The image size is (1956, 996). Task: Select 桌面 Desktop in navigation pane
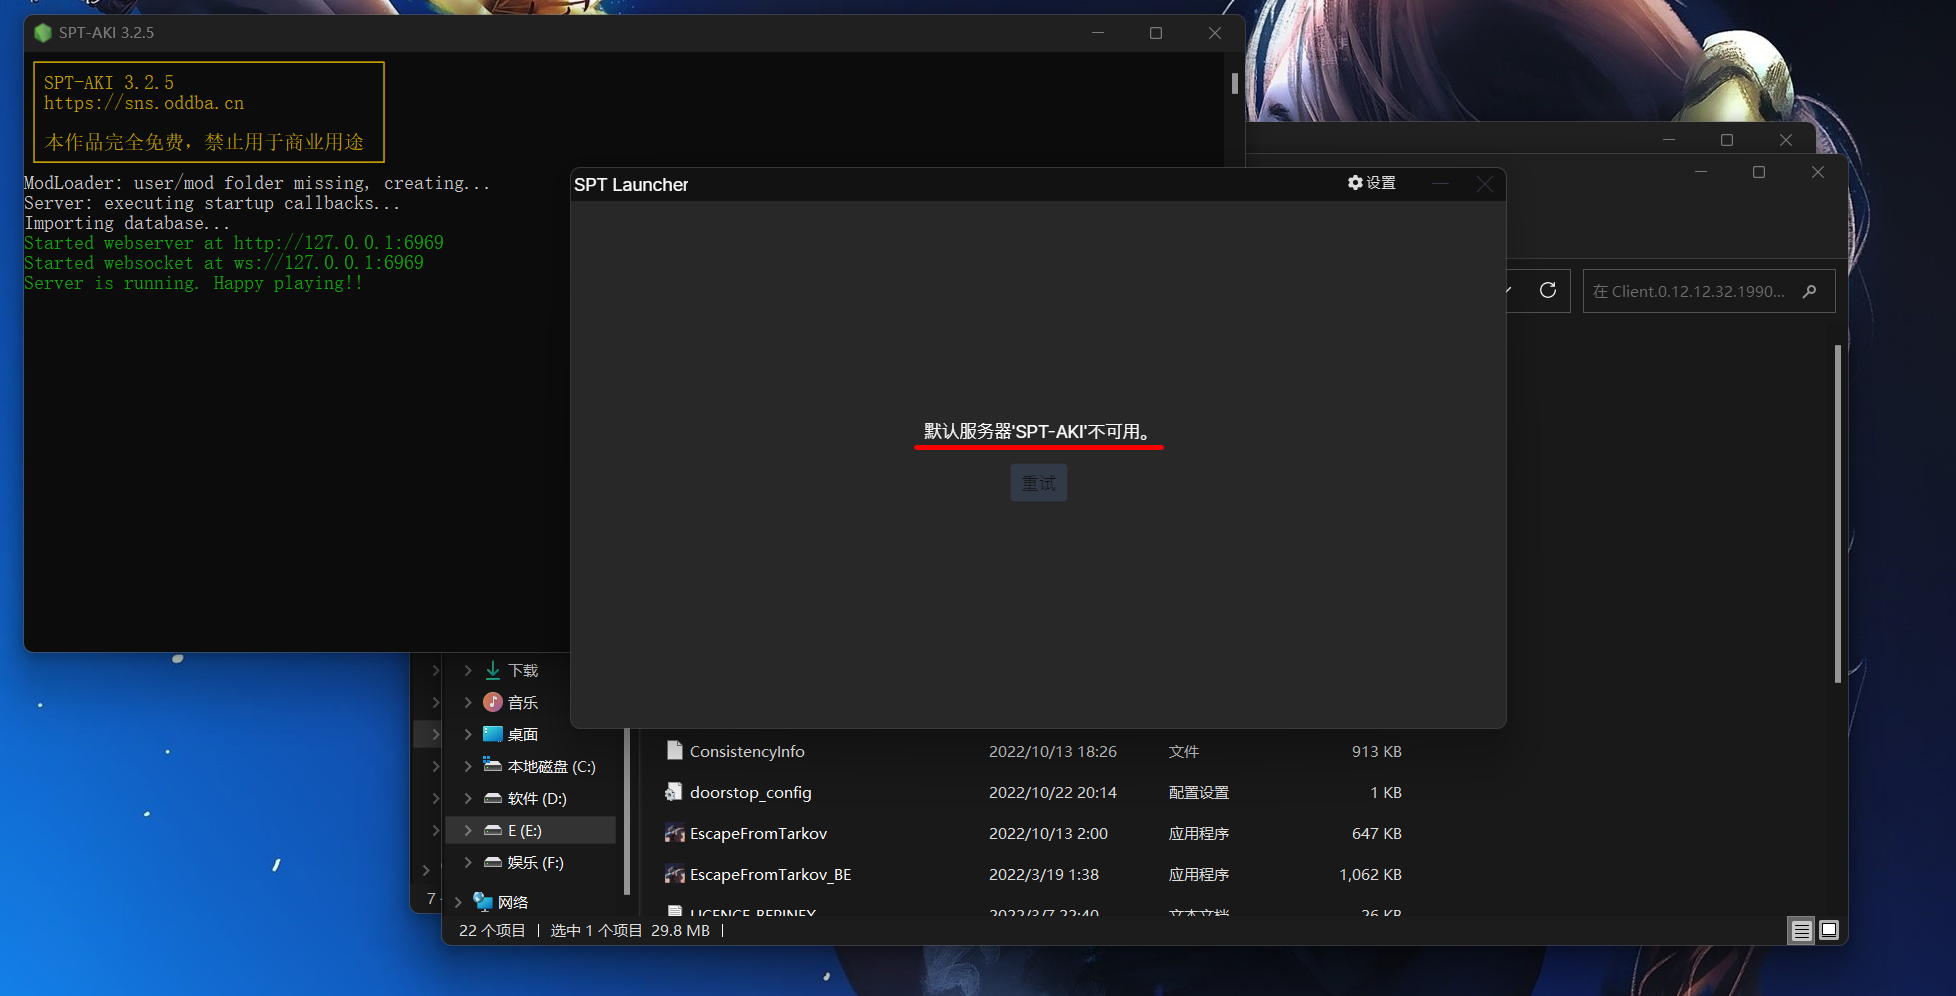coord(523,734)
